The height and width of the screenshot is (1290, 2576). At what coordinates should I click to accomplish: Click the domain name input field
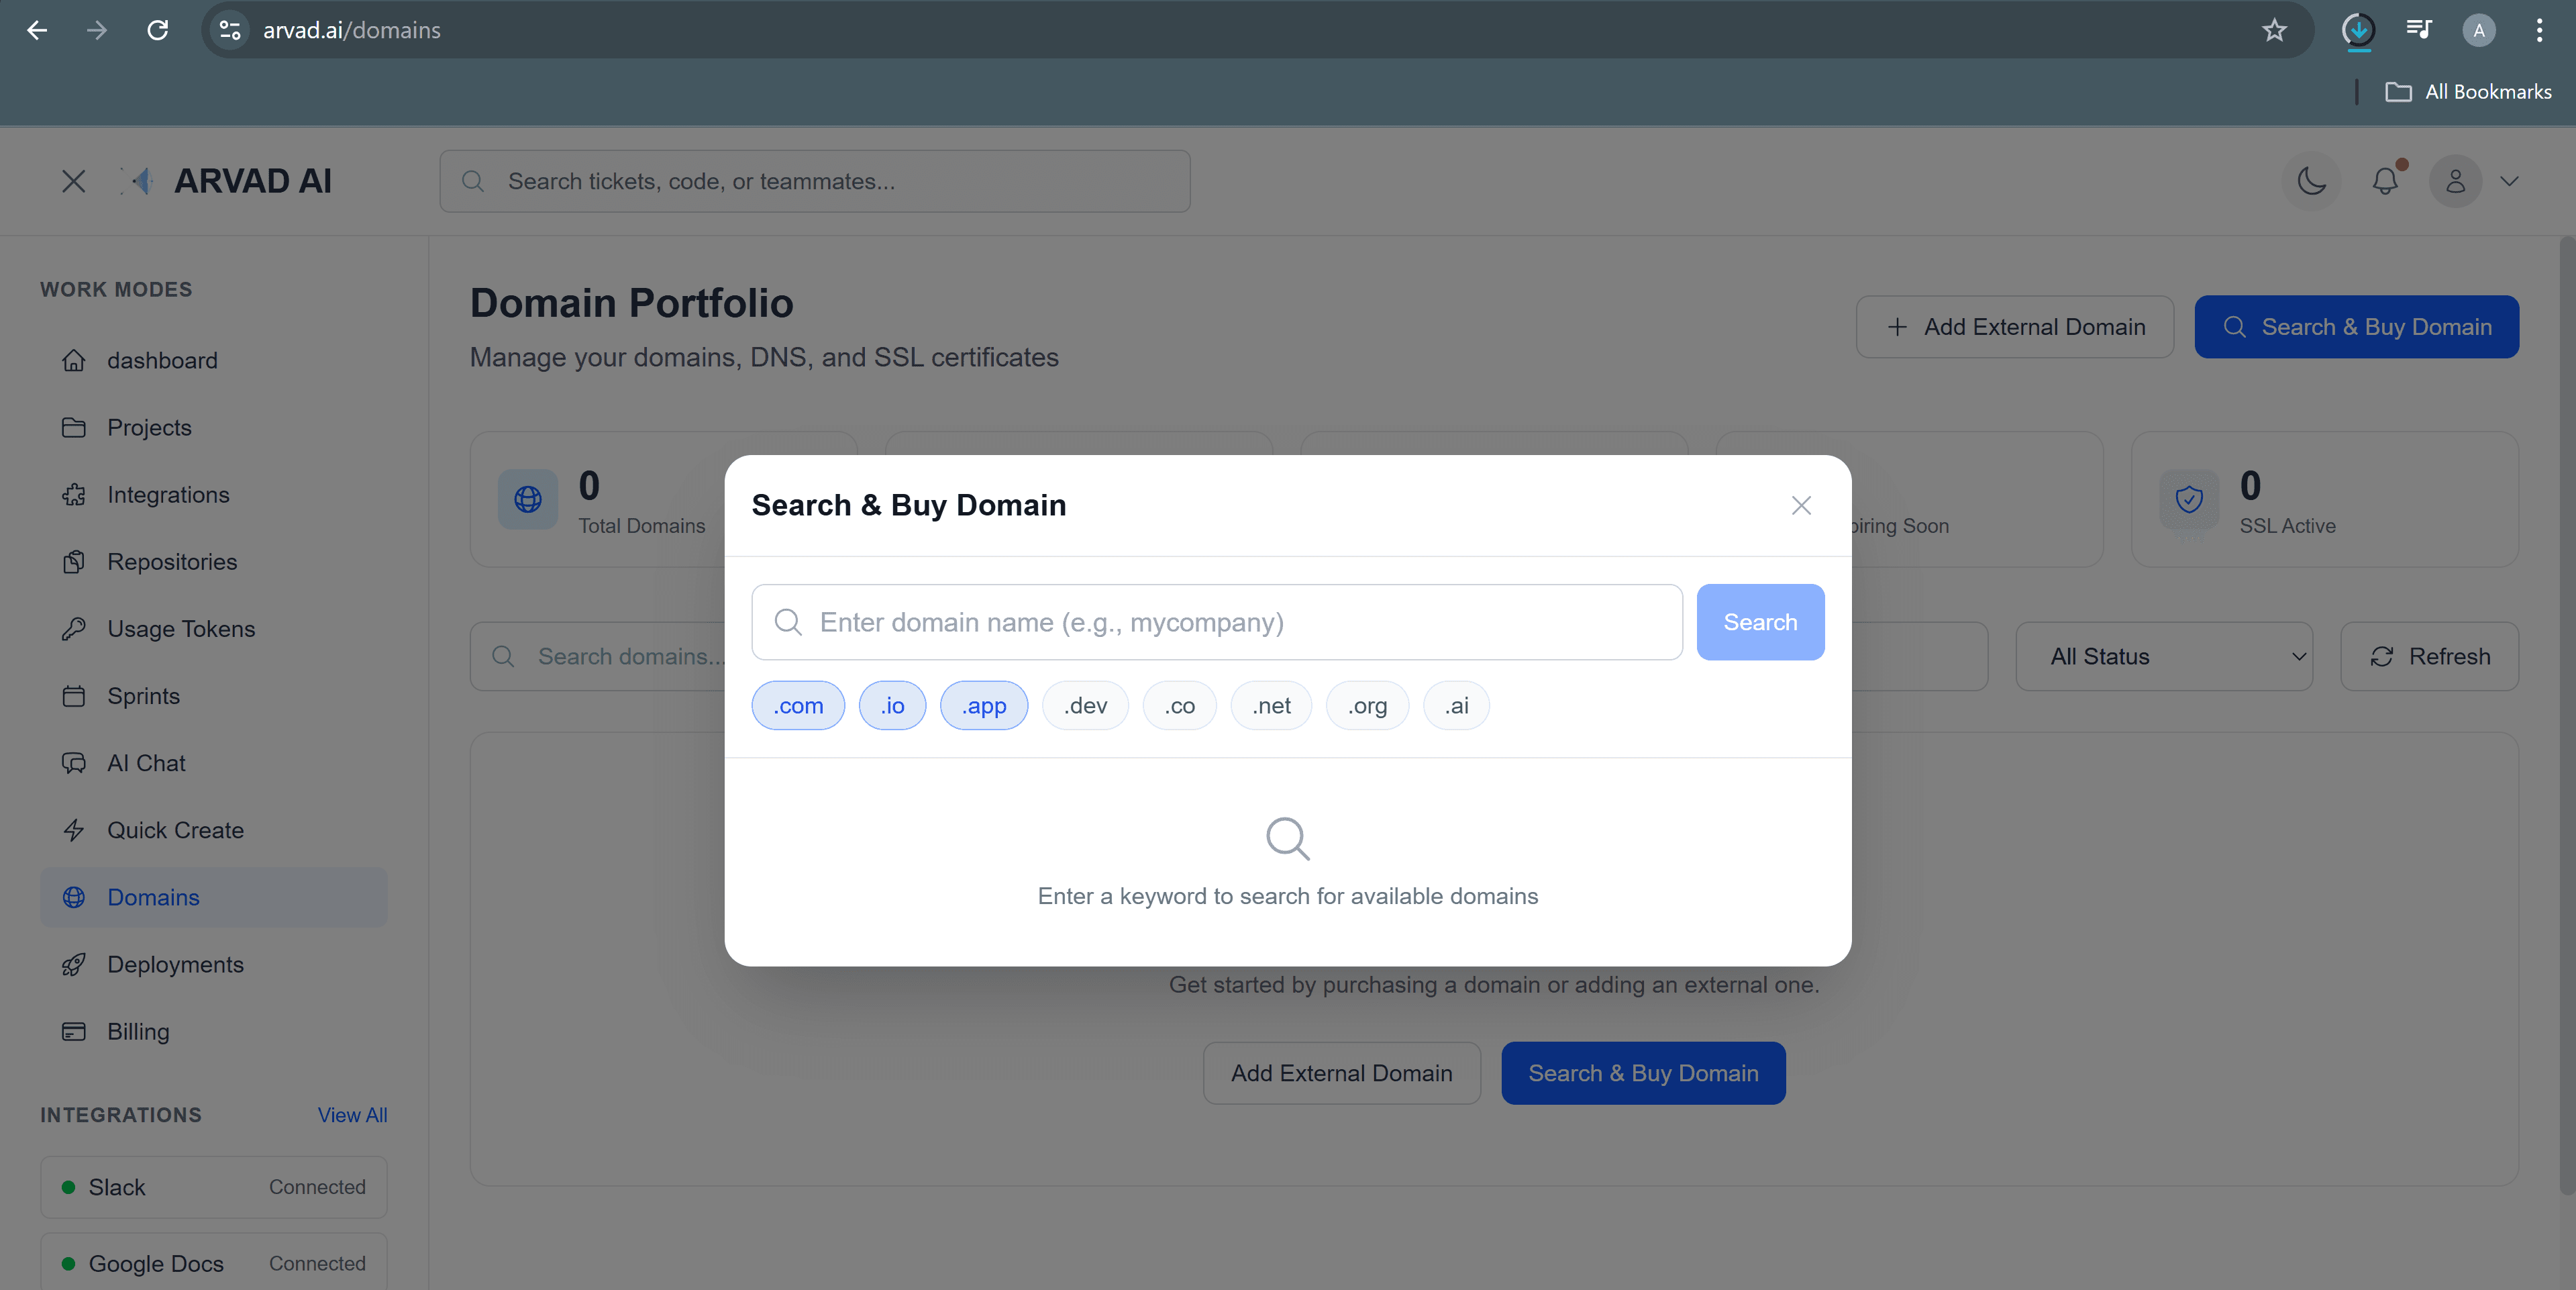click(x=1215, y=622)
